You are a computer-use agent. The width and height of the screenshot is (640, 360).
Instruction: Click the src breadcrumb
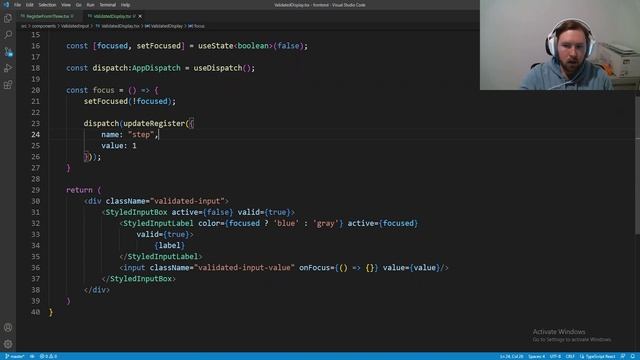[23, 26]
